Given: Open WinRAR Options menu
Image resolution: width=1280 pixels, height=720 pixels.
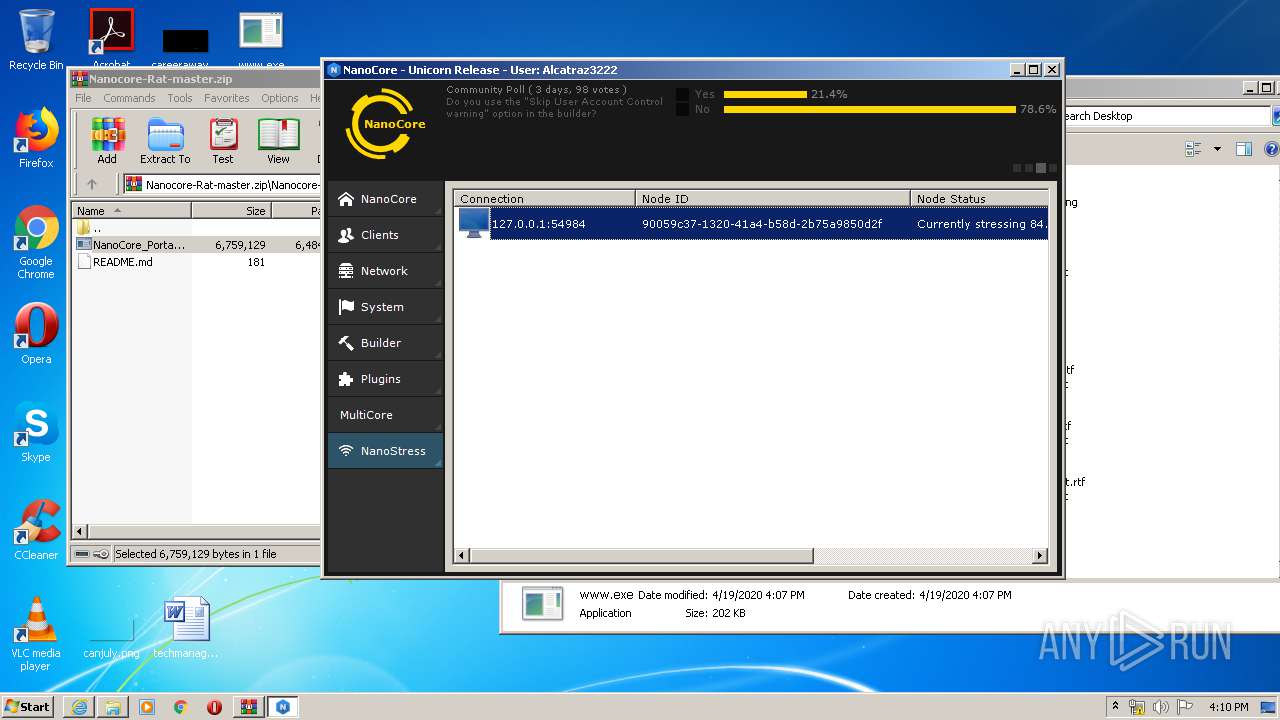Looking at the screenshot, I should (x=280, y=98).
